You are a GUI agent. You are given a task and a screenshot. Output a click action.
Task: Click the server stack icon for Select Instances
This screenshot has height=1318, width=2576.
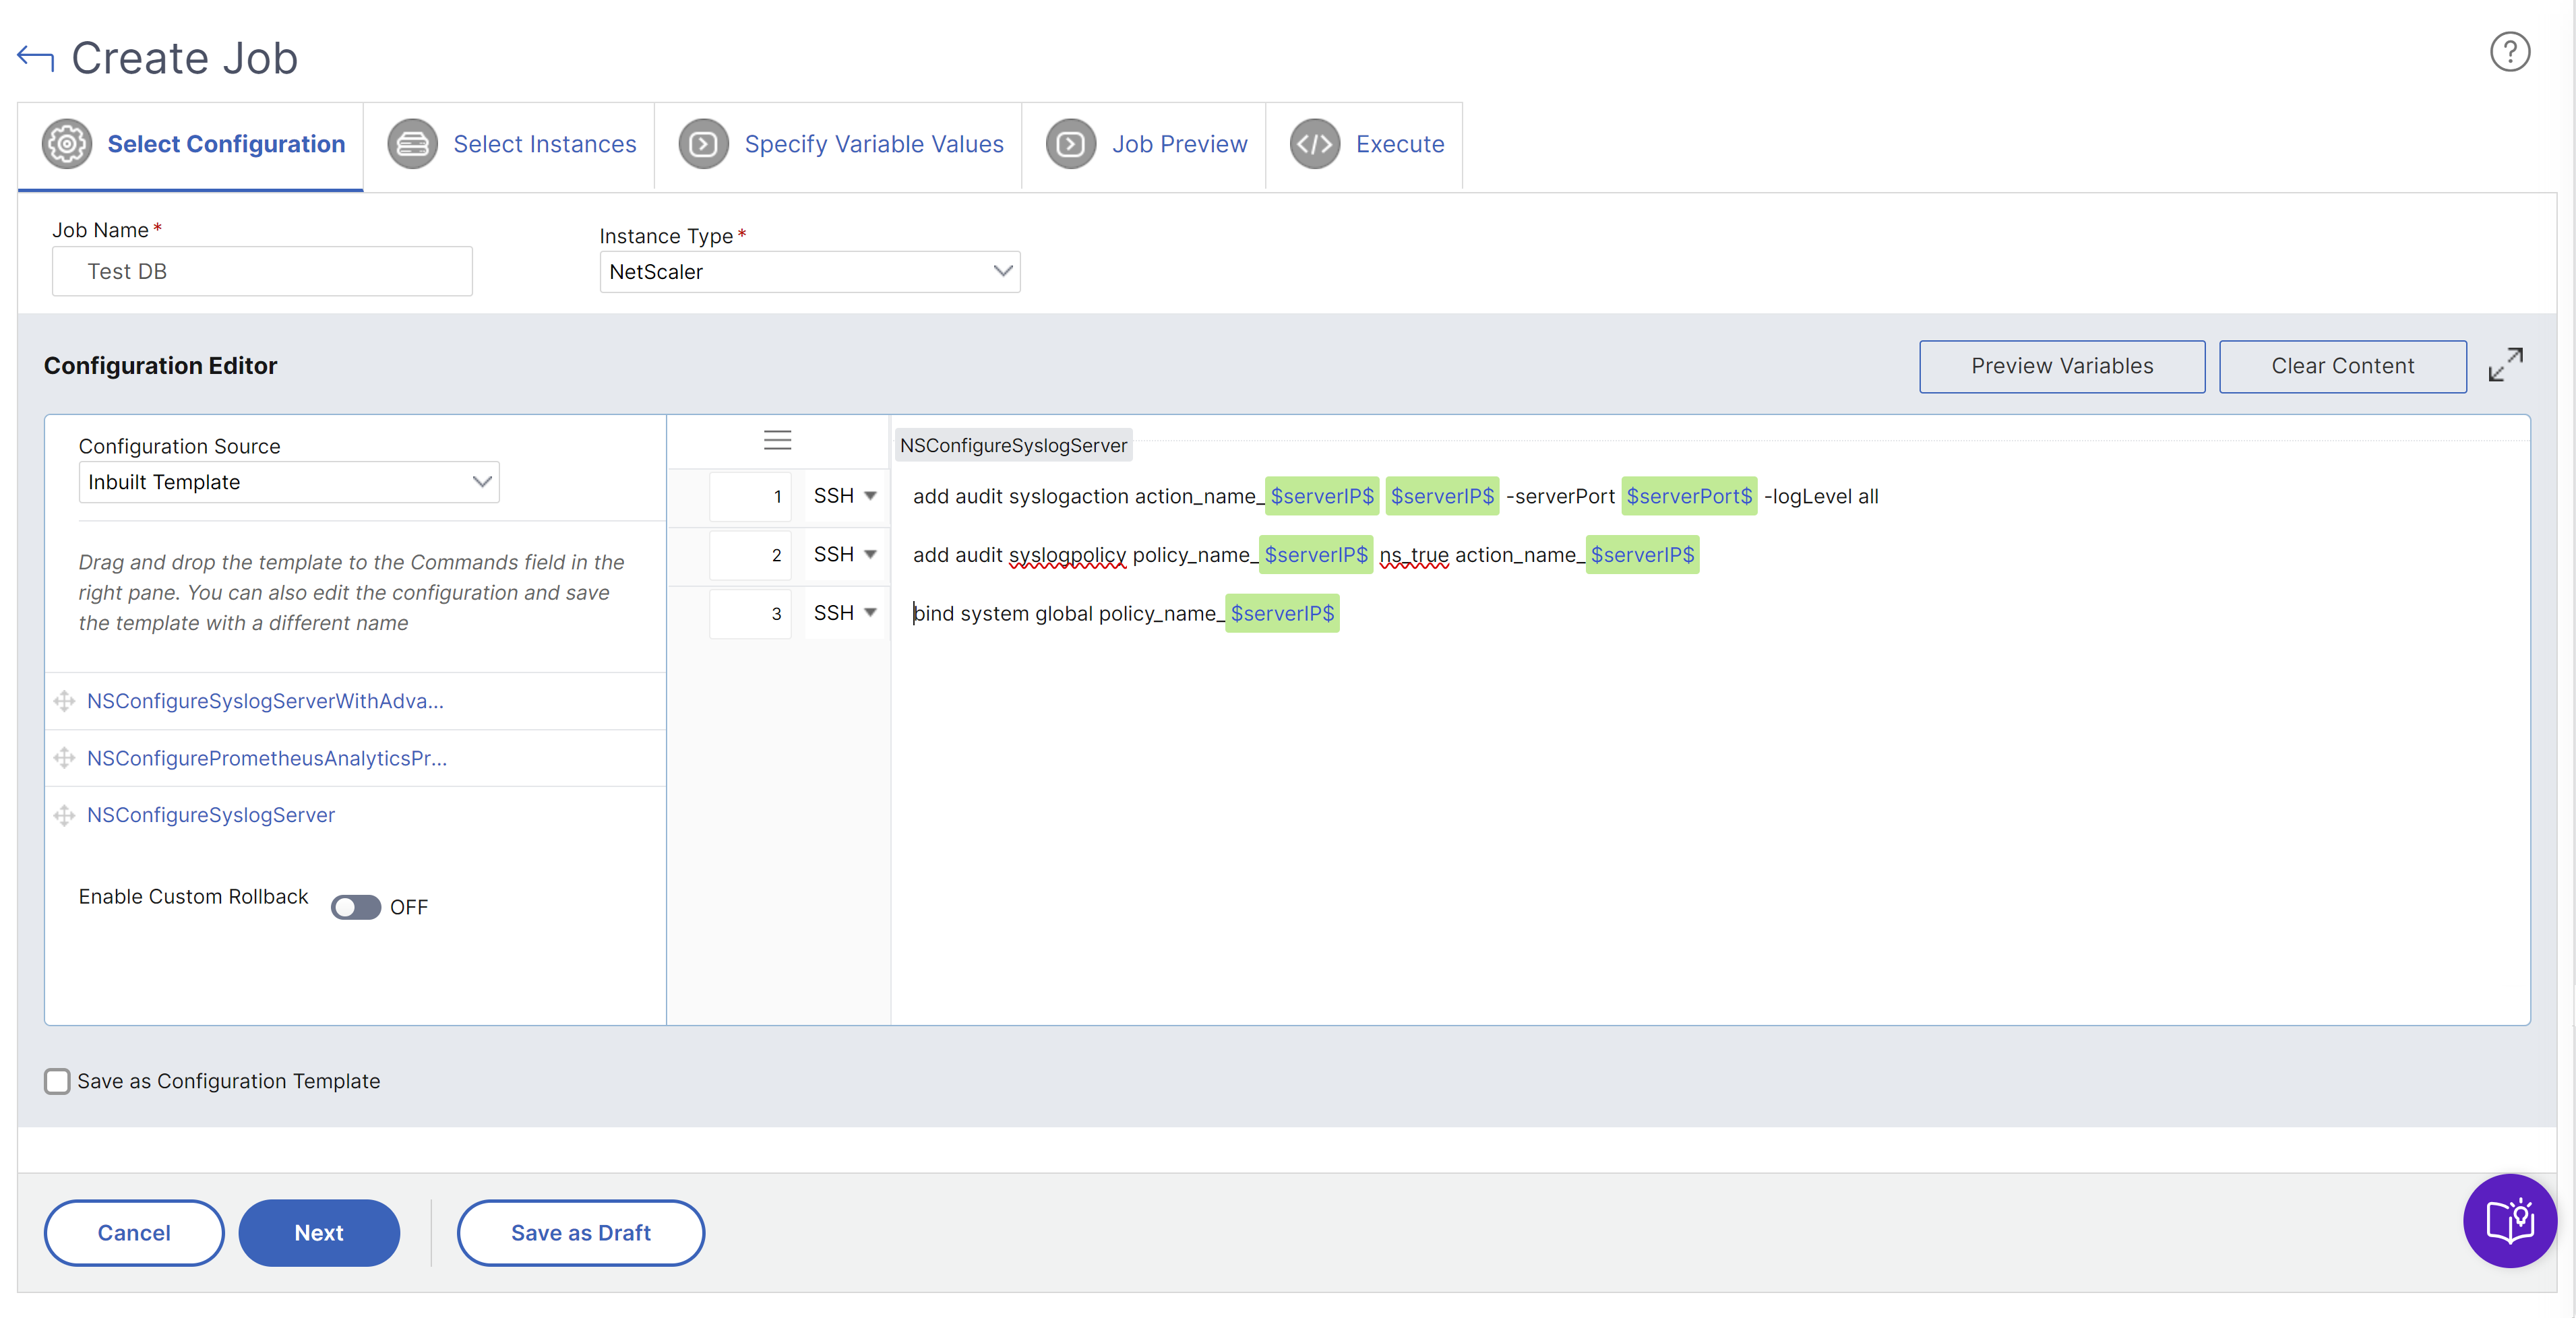pos(413,144)
